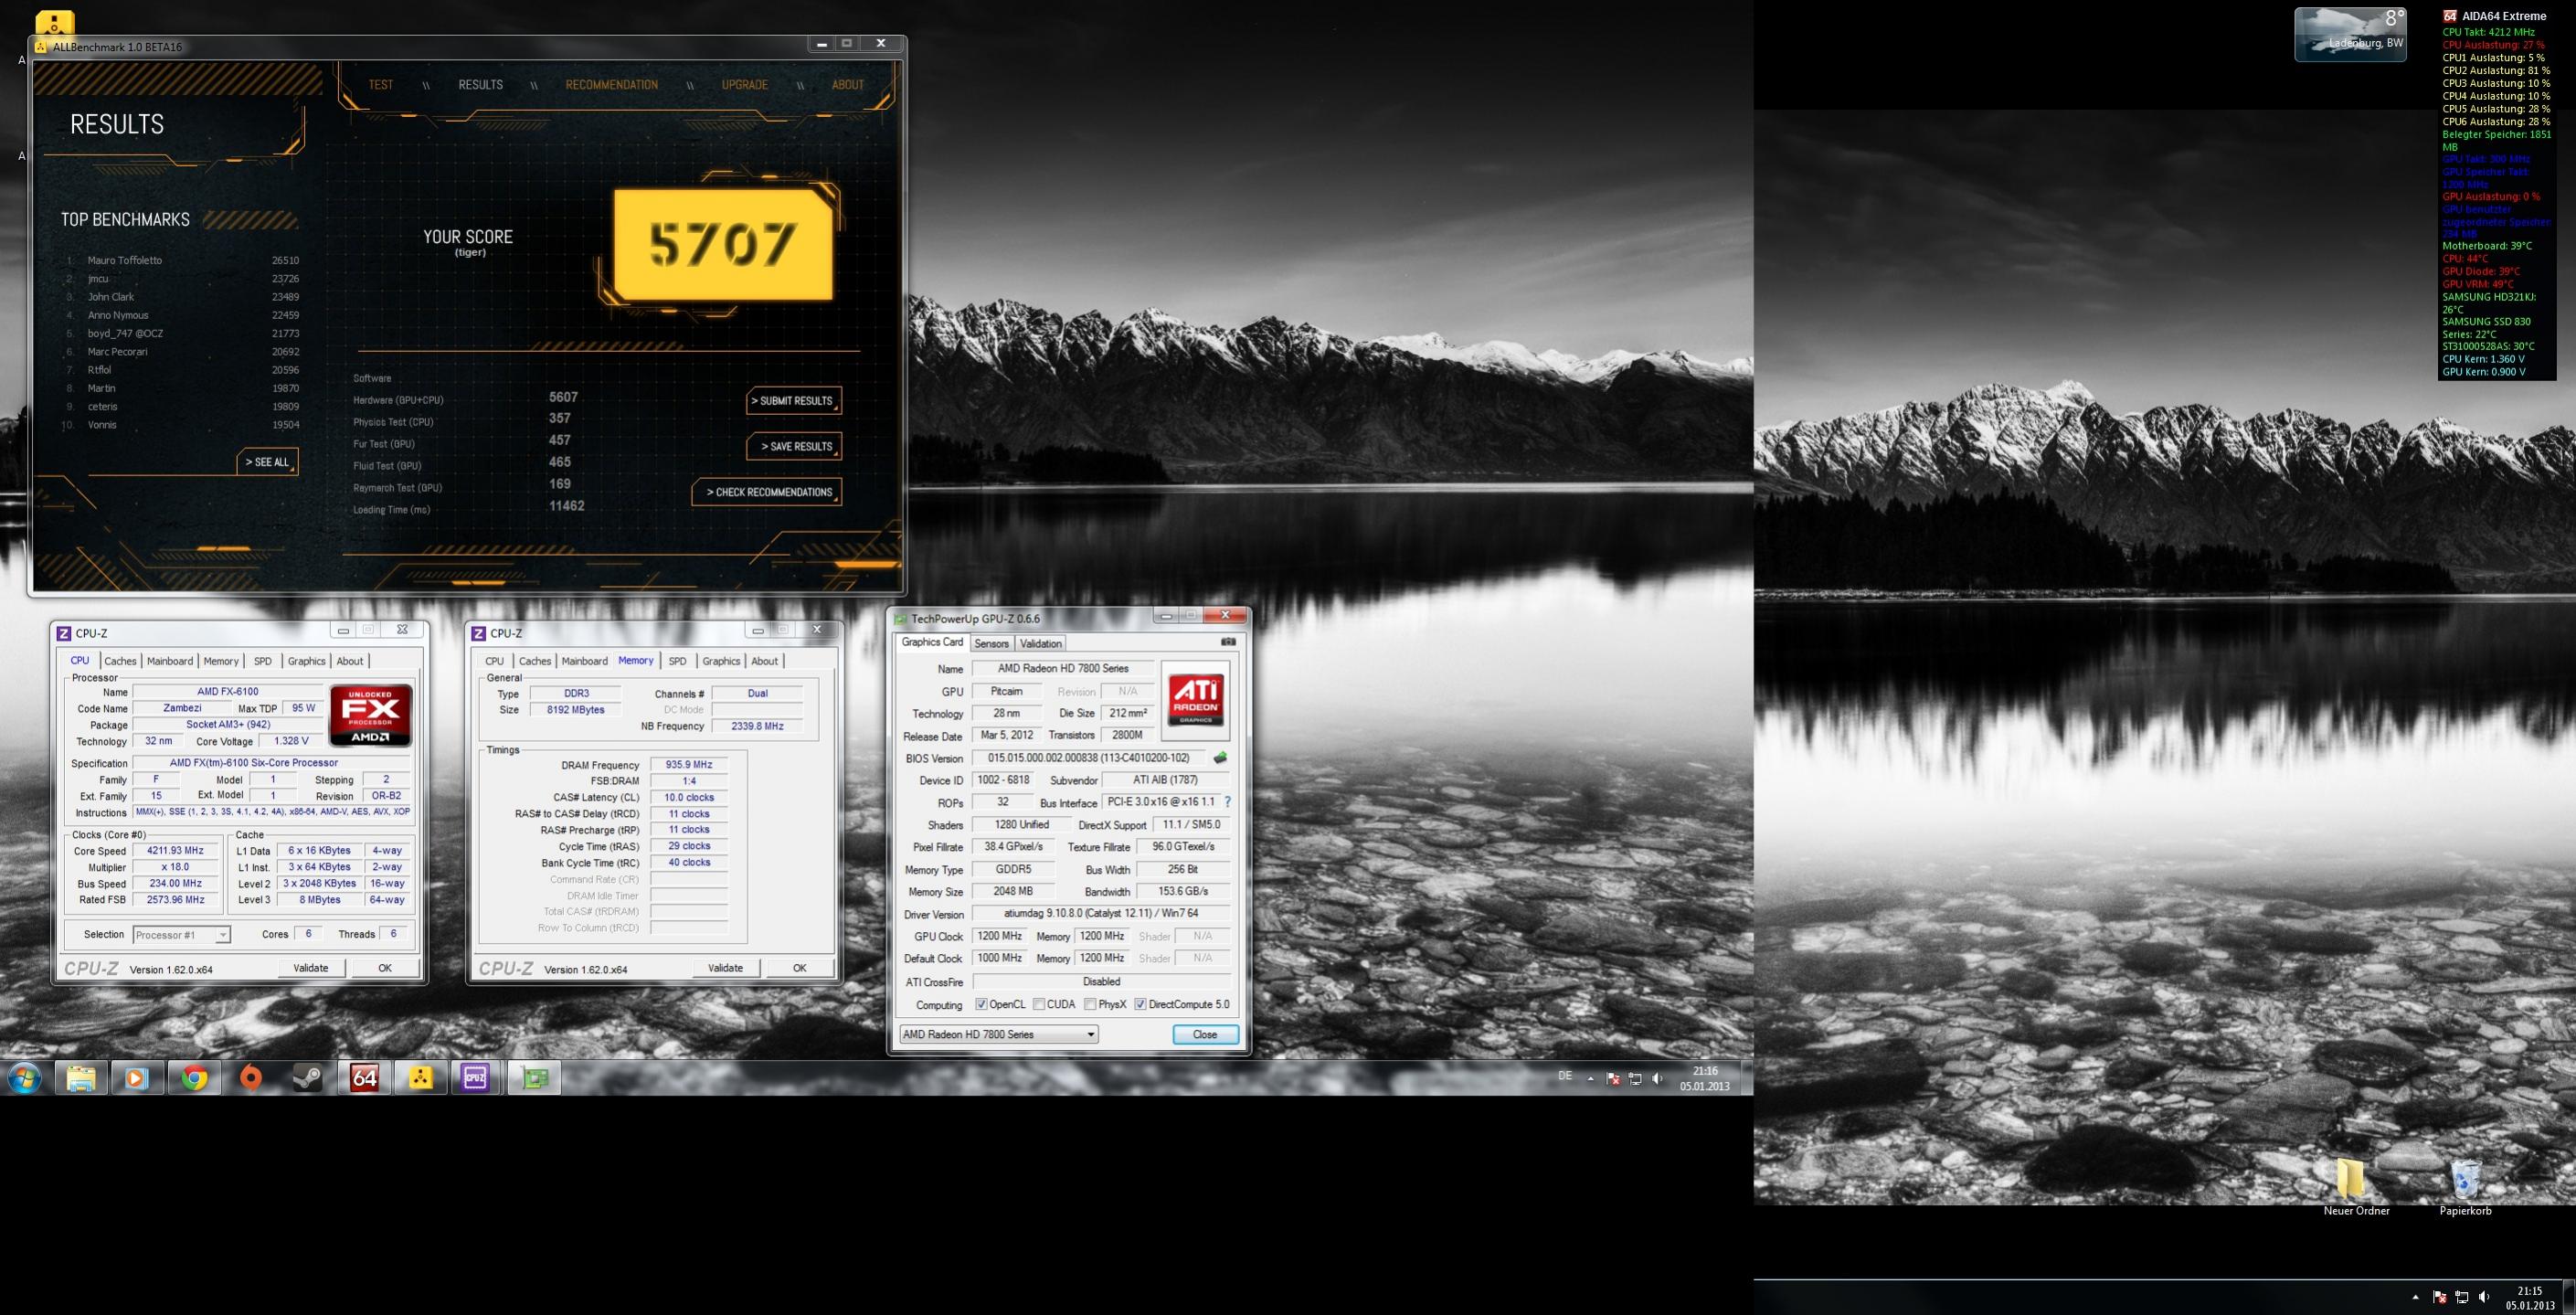The height and width of the screenshot is (1315, 2576).
Task: Open Steam from the taskbar
Action: coord(307,1077)
